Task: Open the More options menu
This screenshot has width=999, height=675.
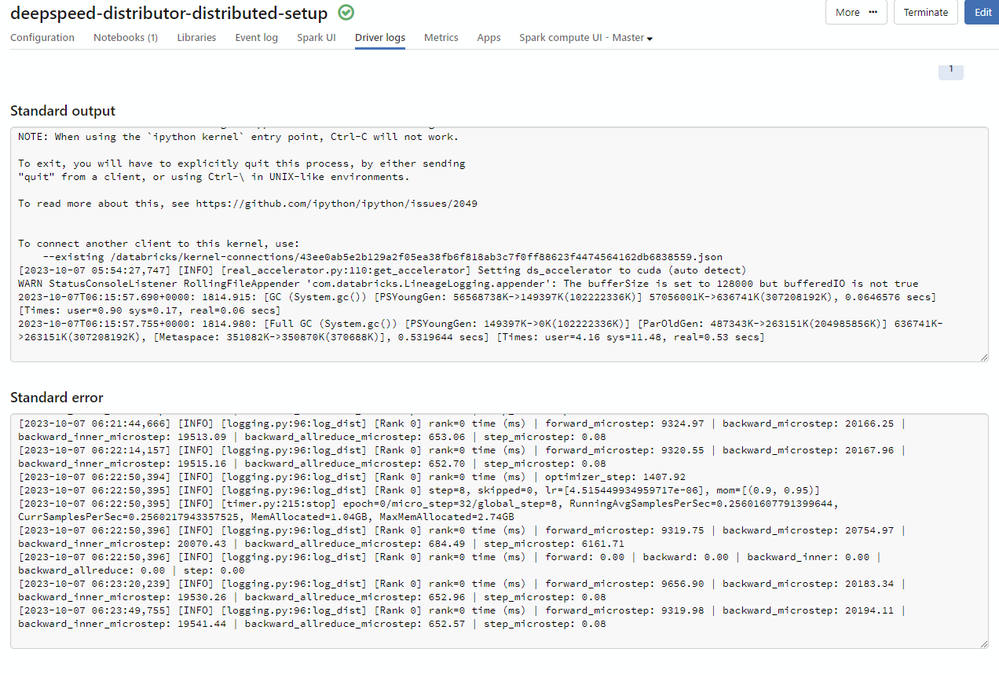Action: coord(855,12)
